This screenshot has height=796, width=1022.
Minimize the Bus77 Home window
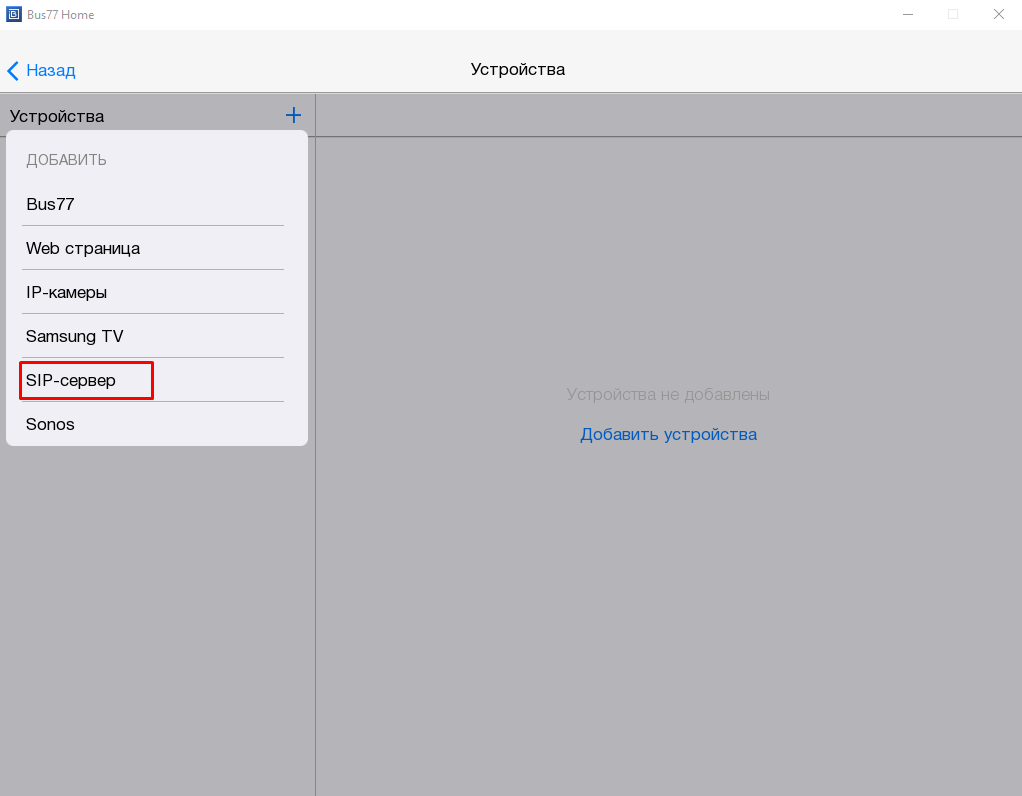[908, 14]
